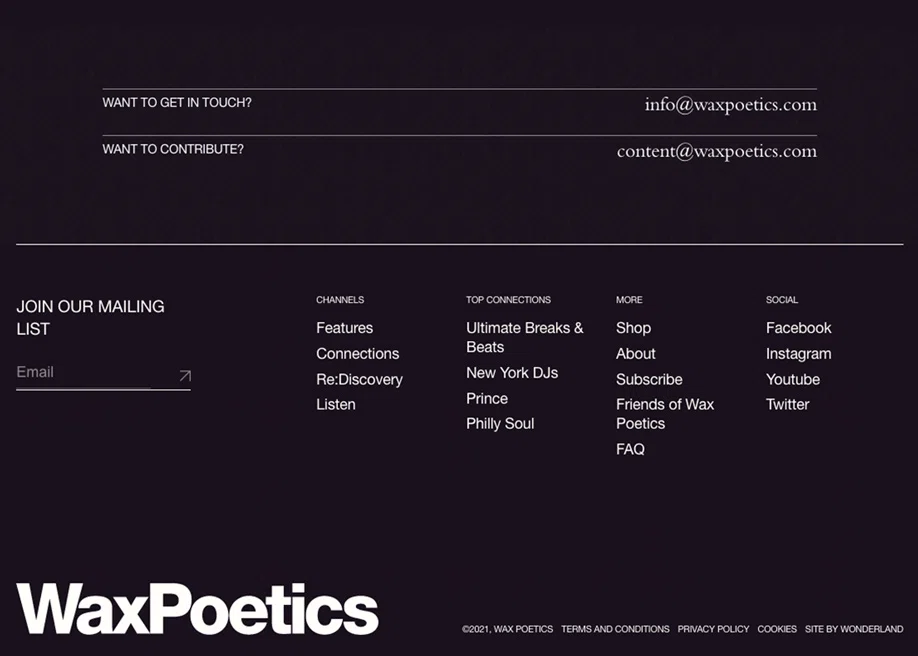Open the Re:Discovery channel

(x=359, y=379)
